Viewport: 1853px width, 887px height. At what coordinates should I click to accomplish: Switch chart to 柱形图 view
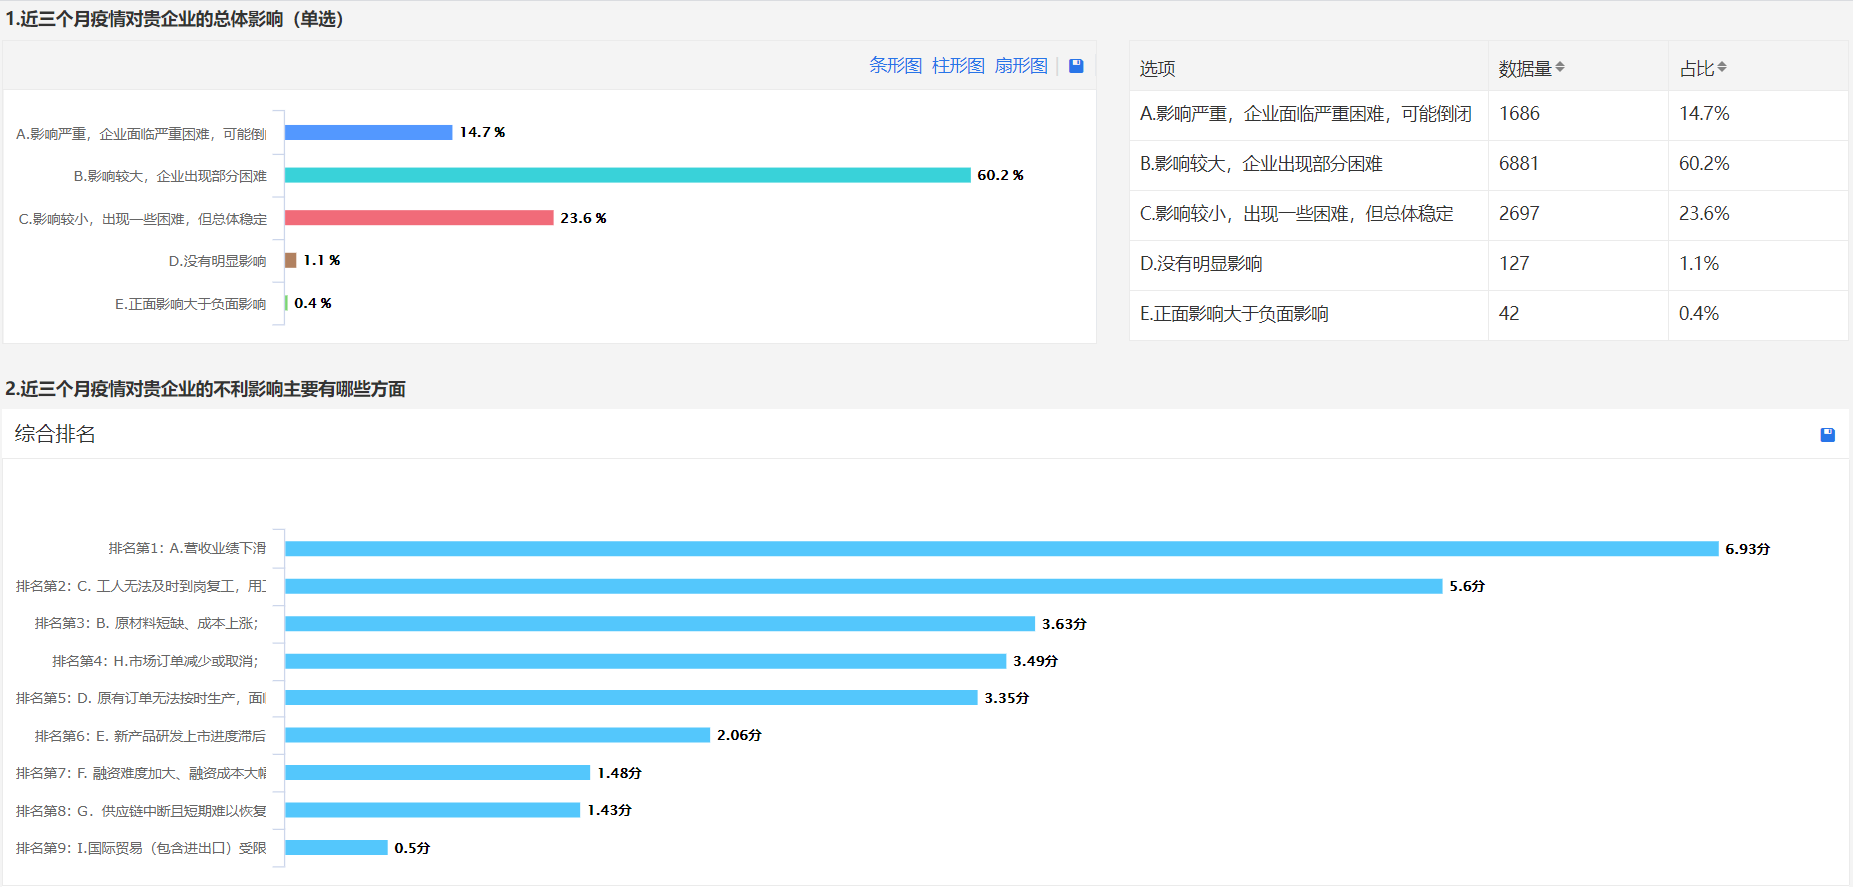point(958,66)
